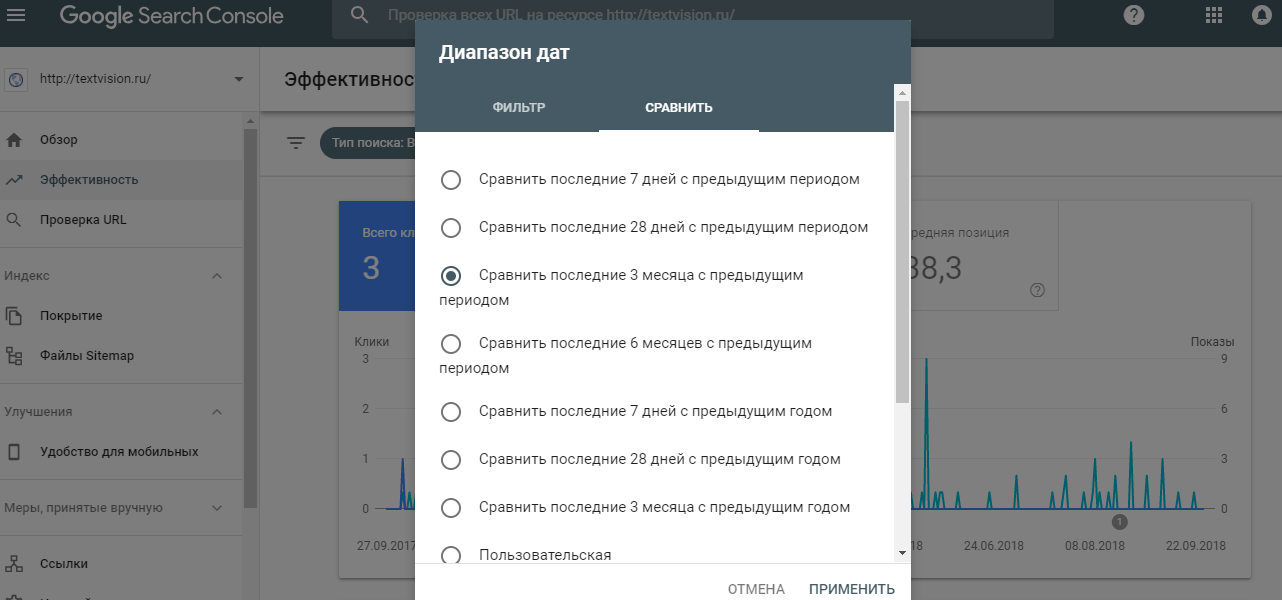Click the Search Console help icon
This screenshot has width=1282, height=600.
1133,15
